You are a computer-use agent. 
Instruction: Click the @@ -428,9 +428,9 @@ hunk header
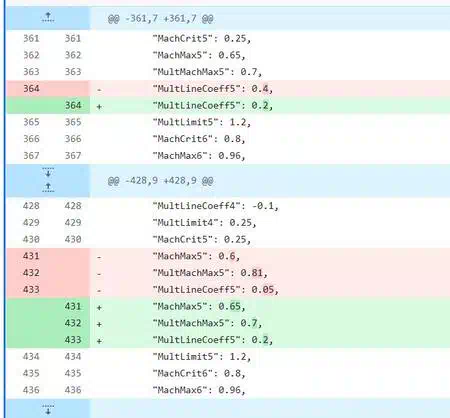pyautogui.click(x=161, y=181)
